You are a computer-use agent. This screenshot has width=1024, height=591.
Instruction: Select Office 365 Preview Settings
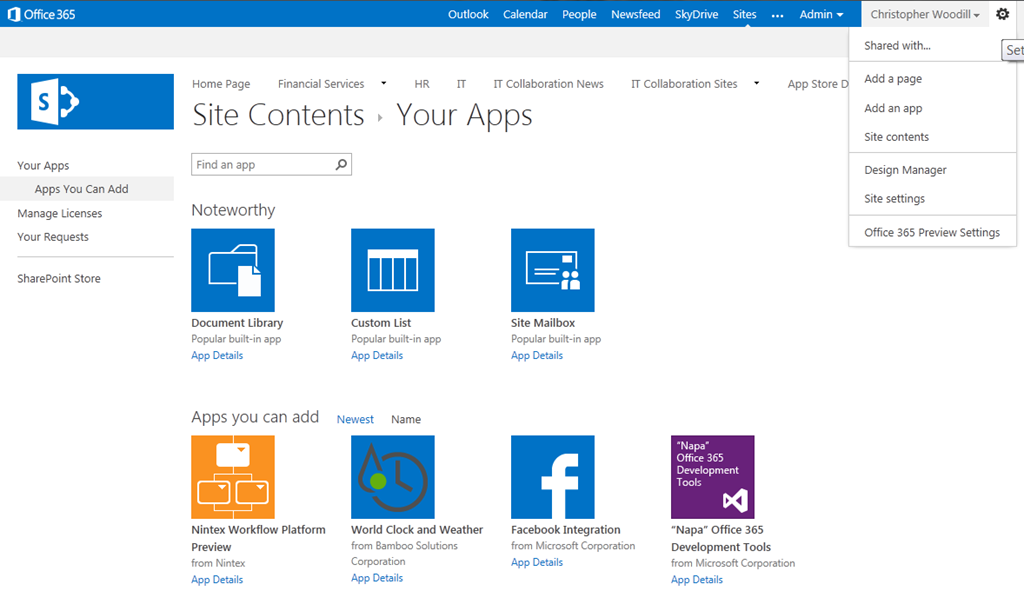pos(932,232)
